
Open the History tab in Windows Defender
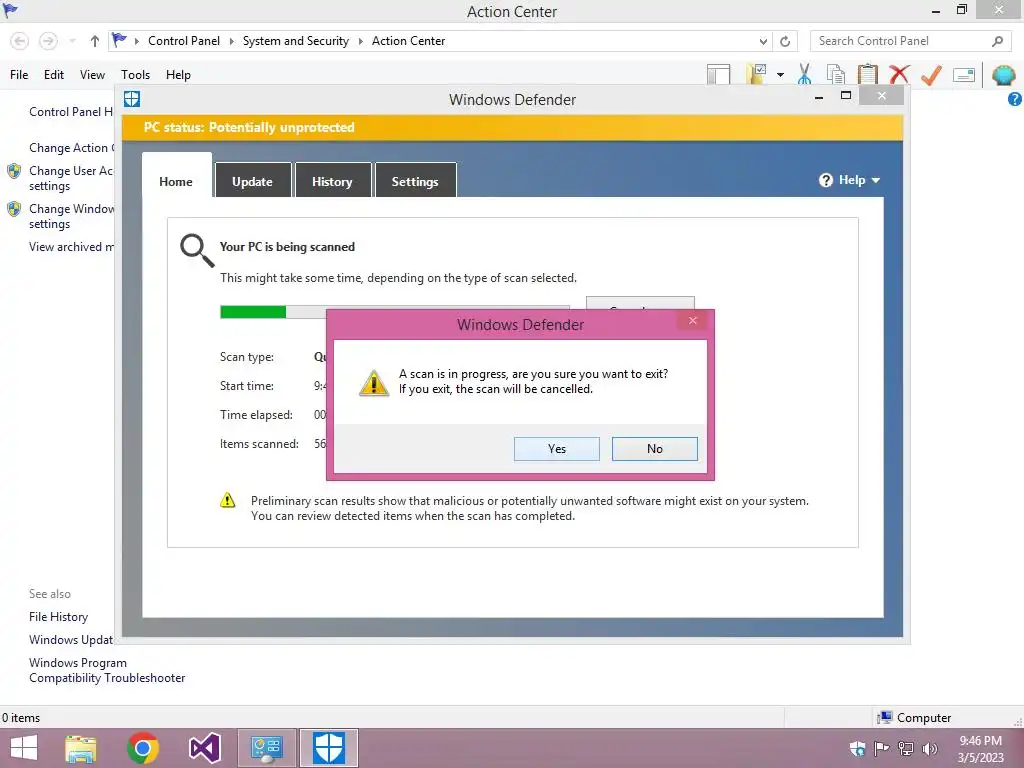[x=332, y=181]
